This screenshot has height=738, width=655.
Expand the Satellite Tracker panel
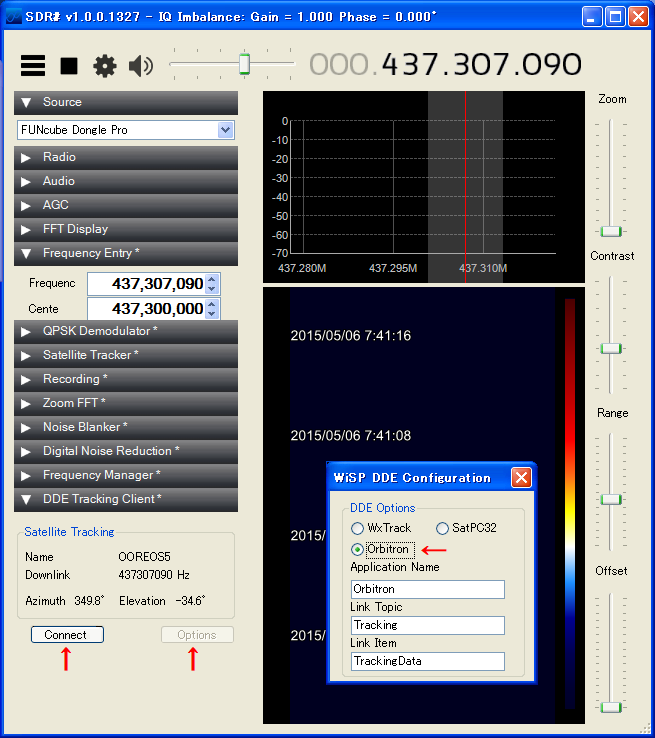(126, 355)
